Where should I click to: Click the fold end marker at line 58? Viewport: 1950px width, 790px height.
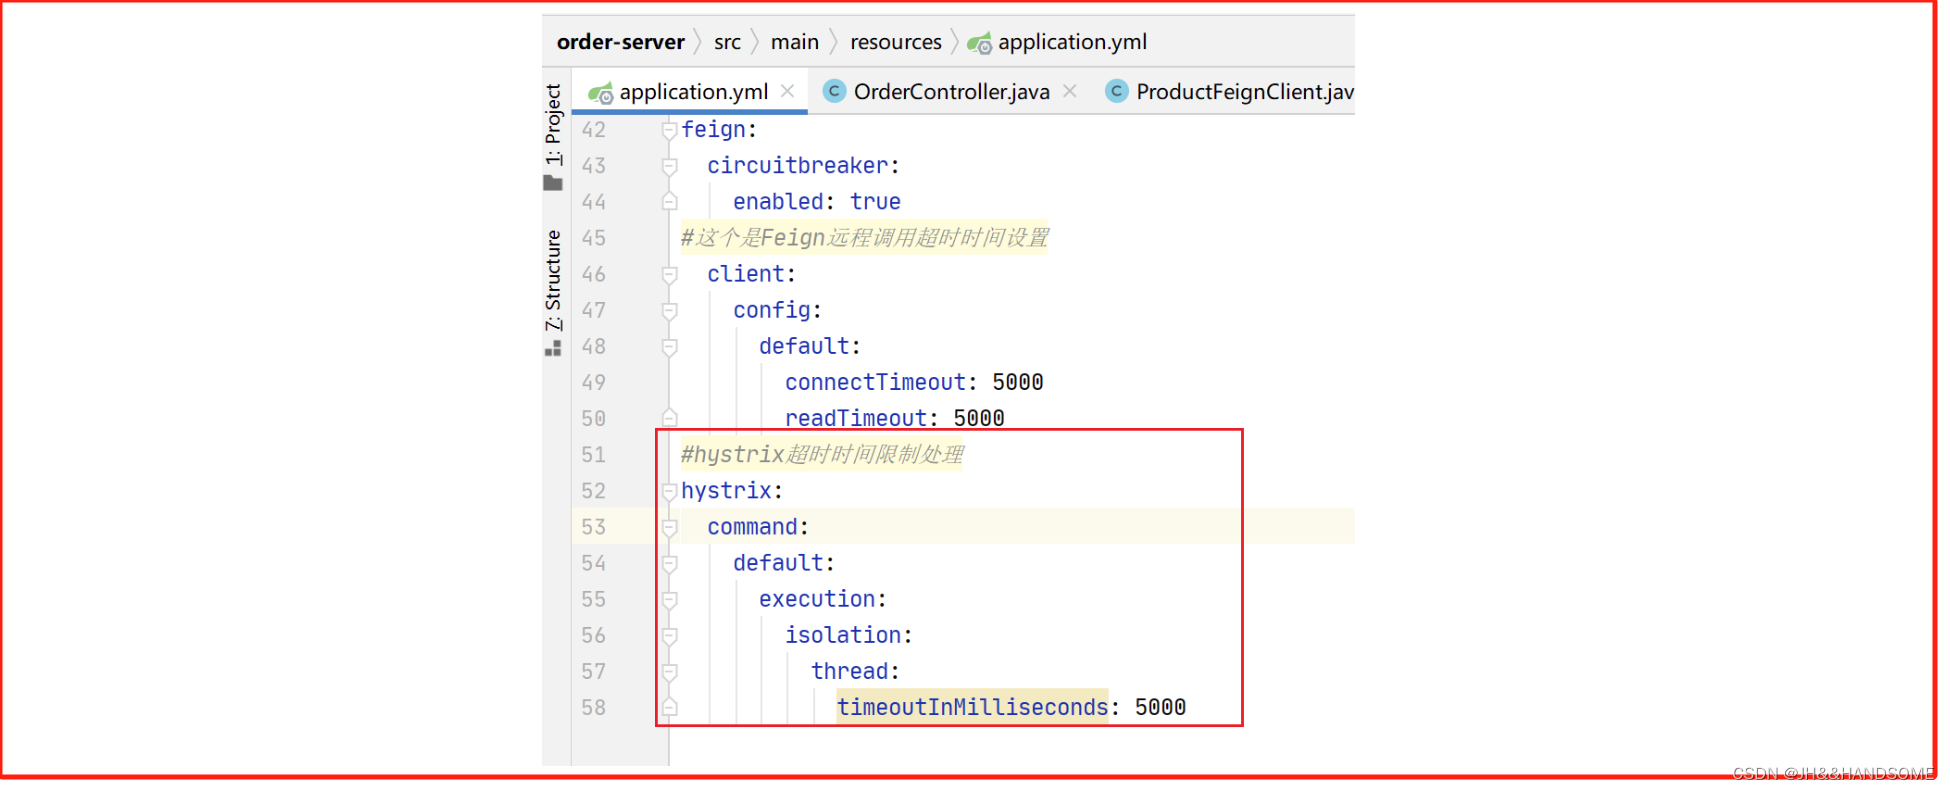pos(669,707)
